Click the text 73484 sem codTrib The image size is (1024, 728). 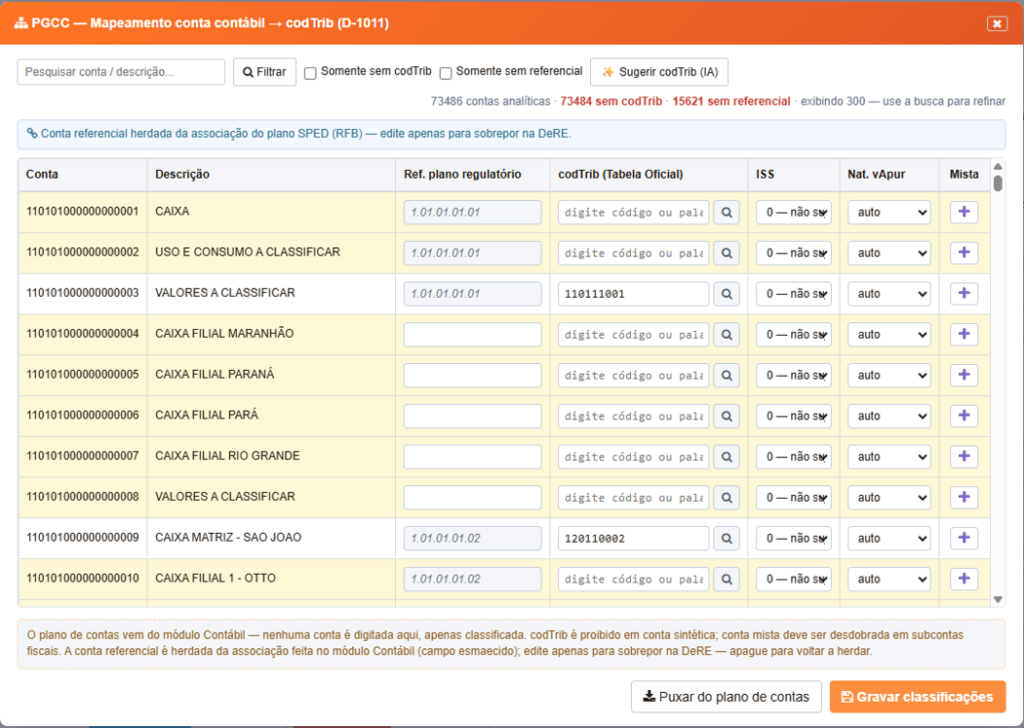point(611,101)
